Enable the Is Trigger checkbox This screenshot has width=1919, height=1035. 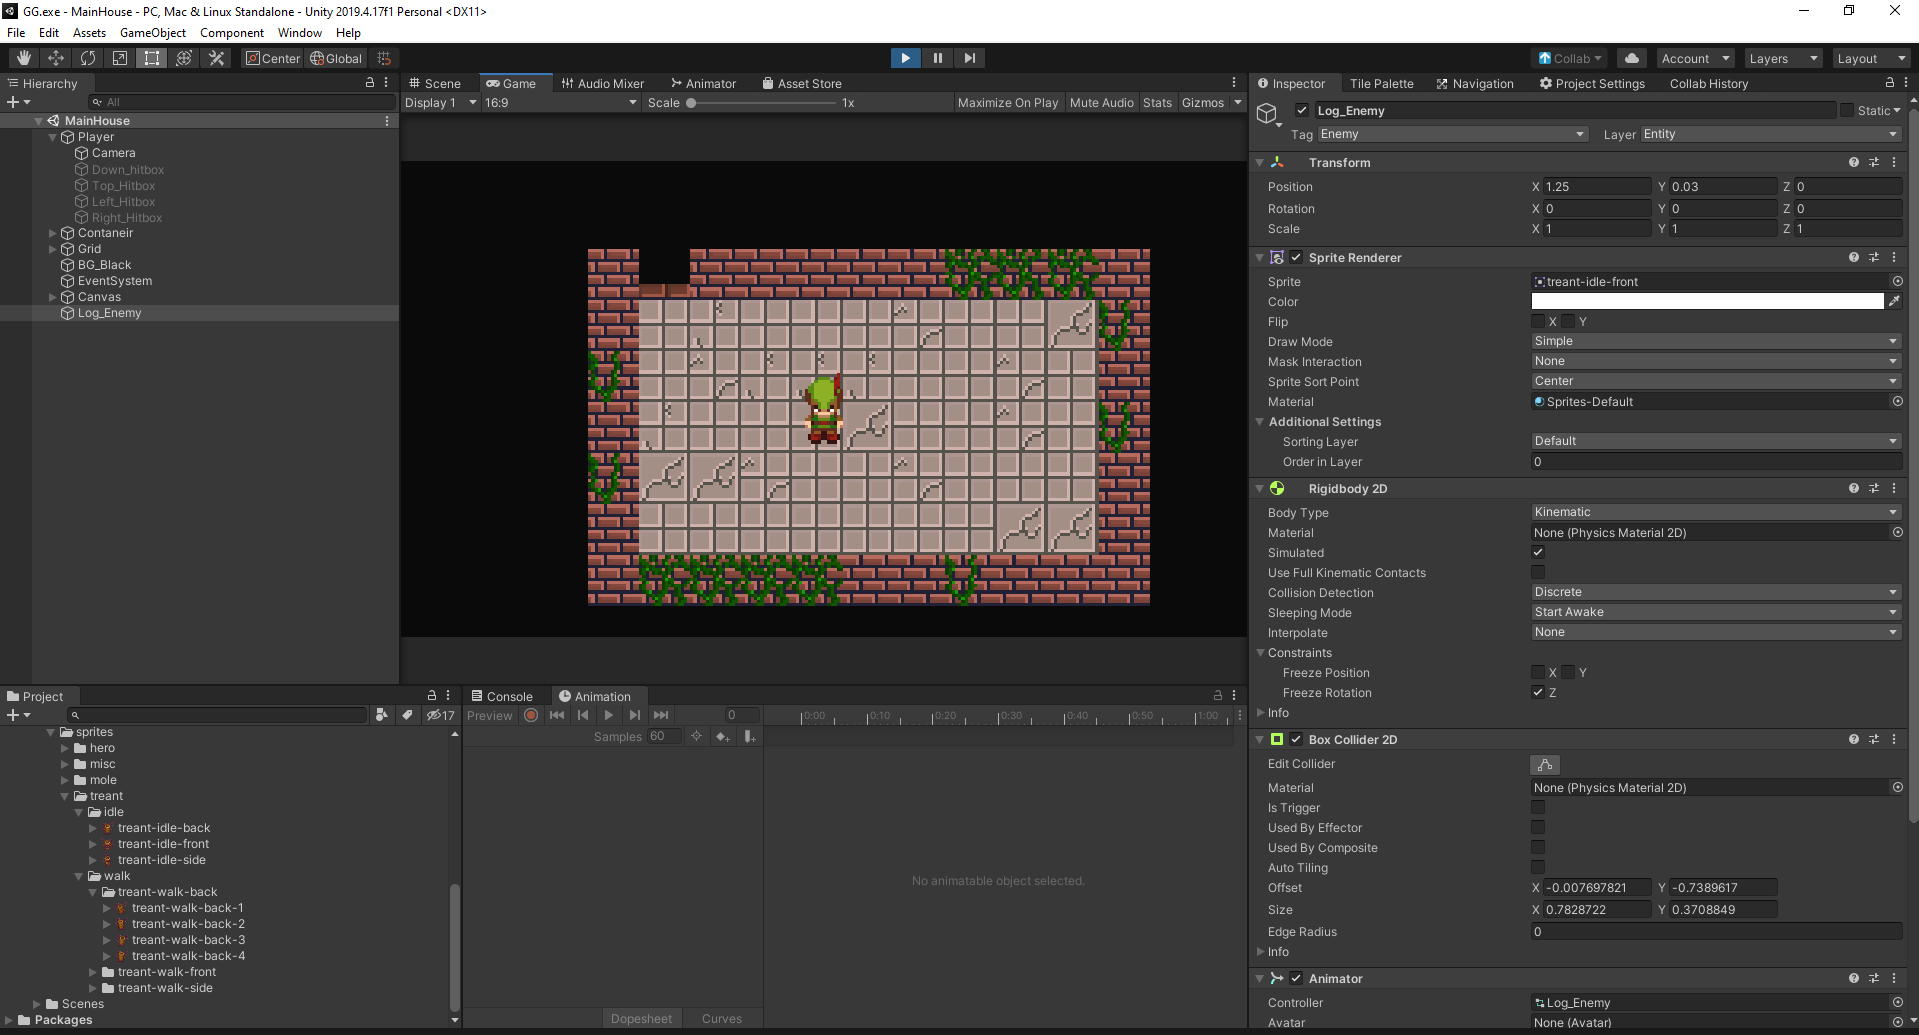[1538, 807]
